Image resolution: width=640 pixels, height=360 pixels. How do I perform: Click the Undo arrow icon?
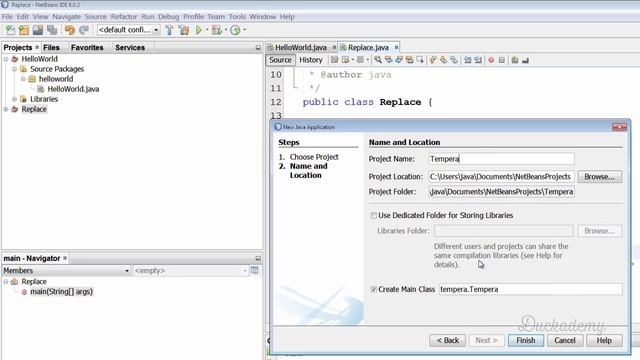click(x=70, y=30)
